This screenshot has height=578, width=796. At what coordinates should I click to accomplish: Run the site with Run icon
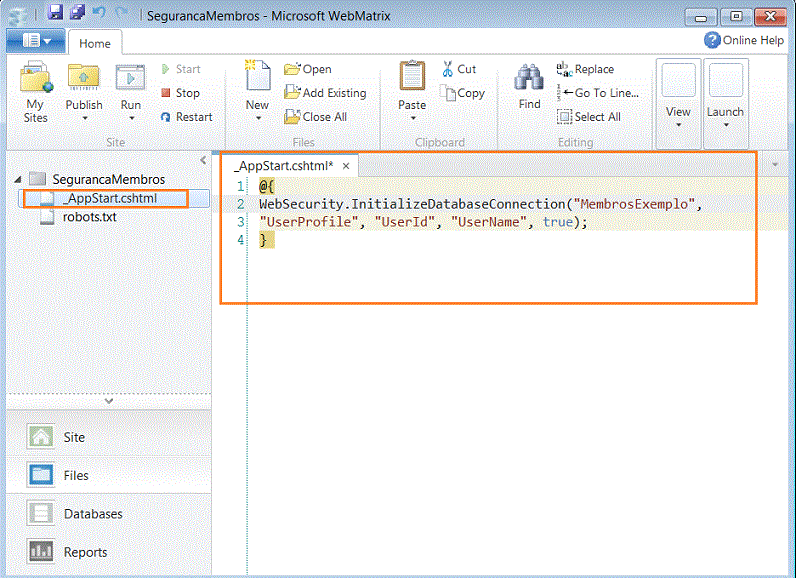coord(130,77)
